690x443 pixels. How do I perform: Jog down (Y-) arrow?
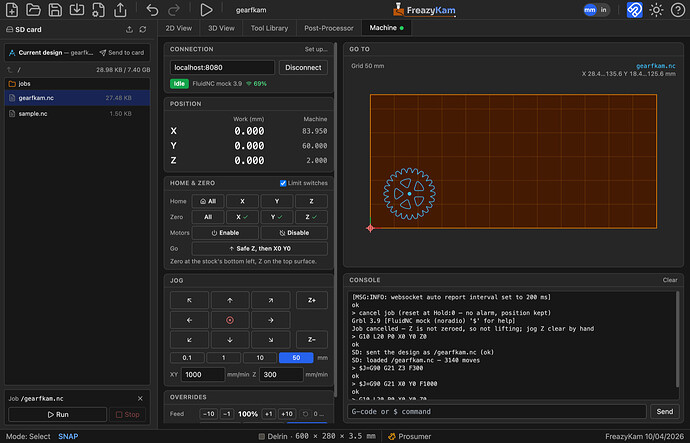230,340
